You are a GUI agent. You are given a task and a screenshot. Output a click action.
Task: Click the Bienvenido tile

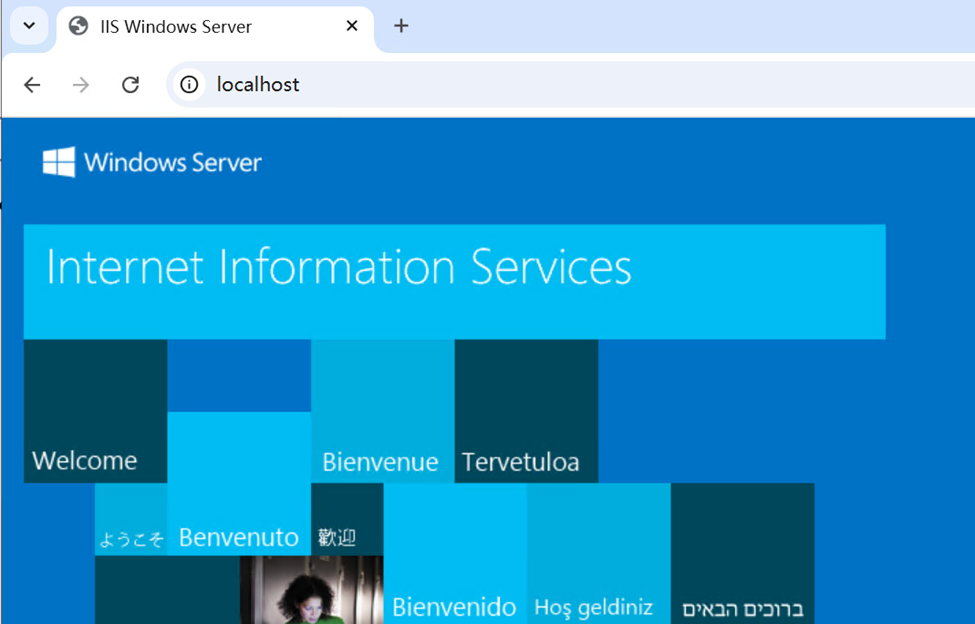coord(454,553)
